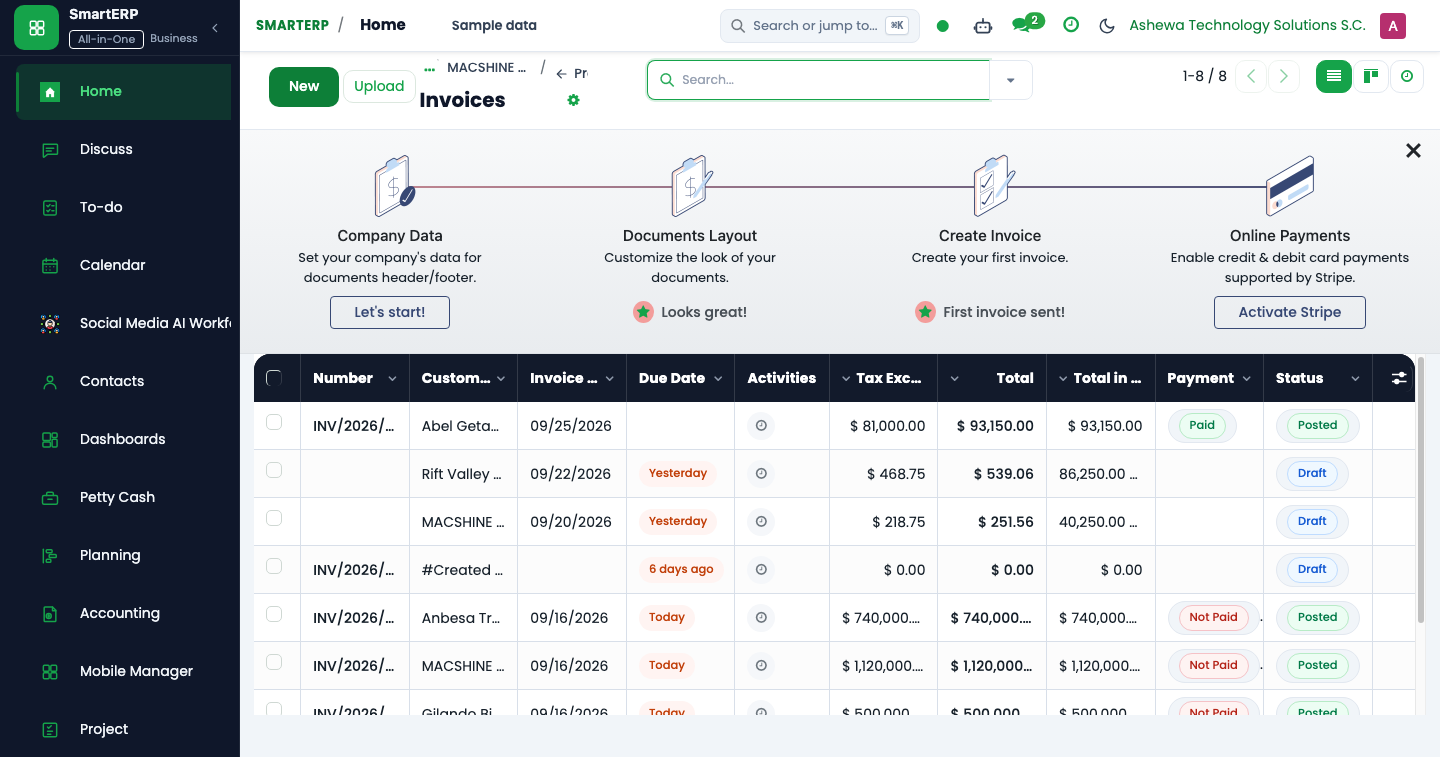The width and height of the screenshot is (1440, 757).
Task: Open the Customer column header dropdown
Action: pos(500,379)
